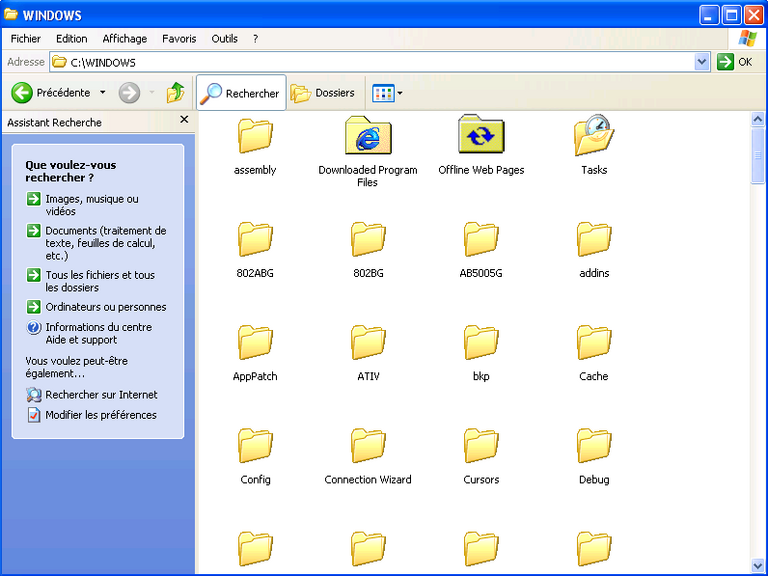The image size is (768, 576).
Task: Go back with the Précédente button
Action: coord(51,93)
